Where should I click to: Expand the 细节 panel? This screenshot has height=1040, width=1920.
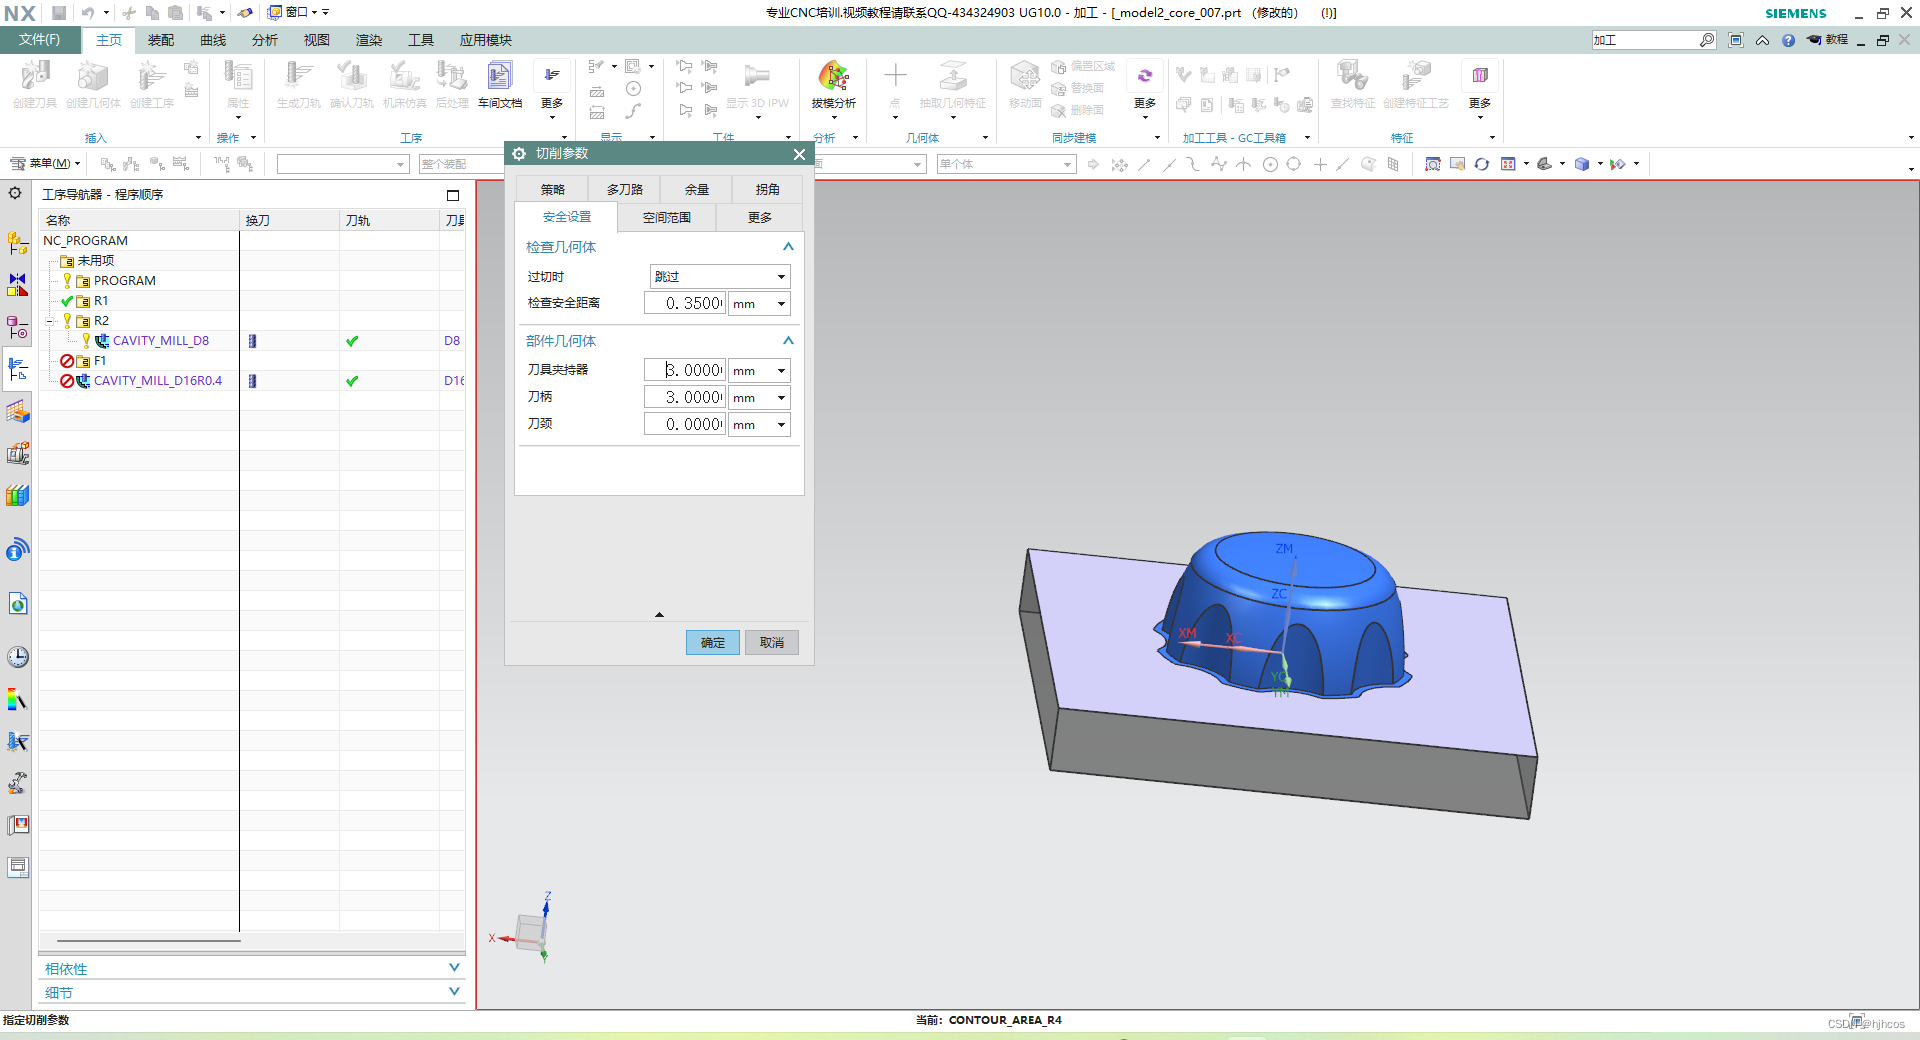(x=454, y=992)
